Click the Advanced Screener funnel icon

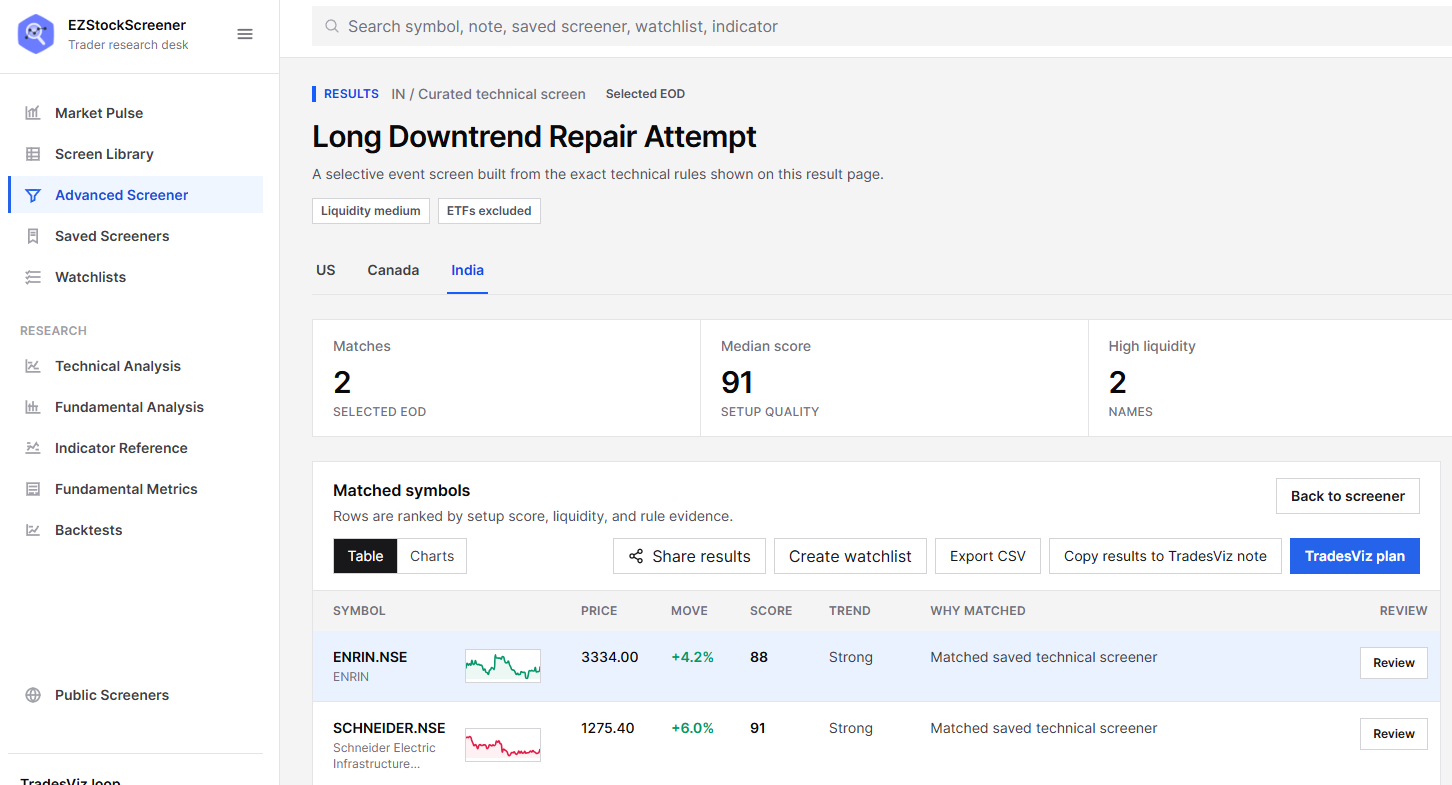[33, 195]
